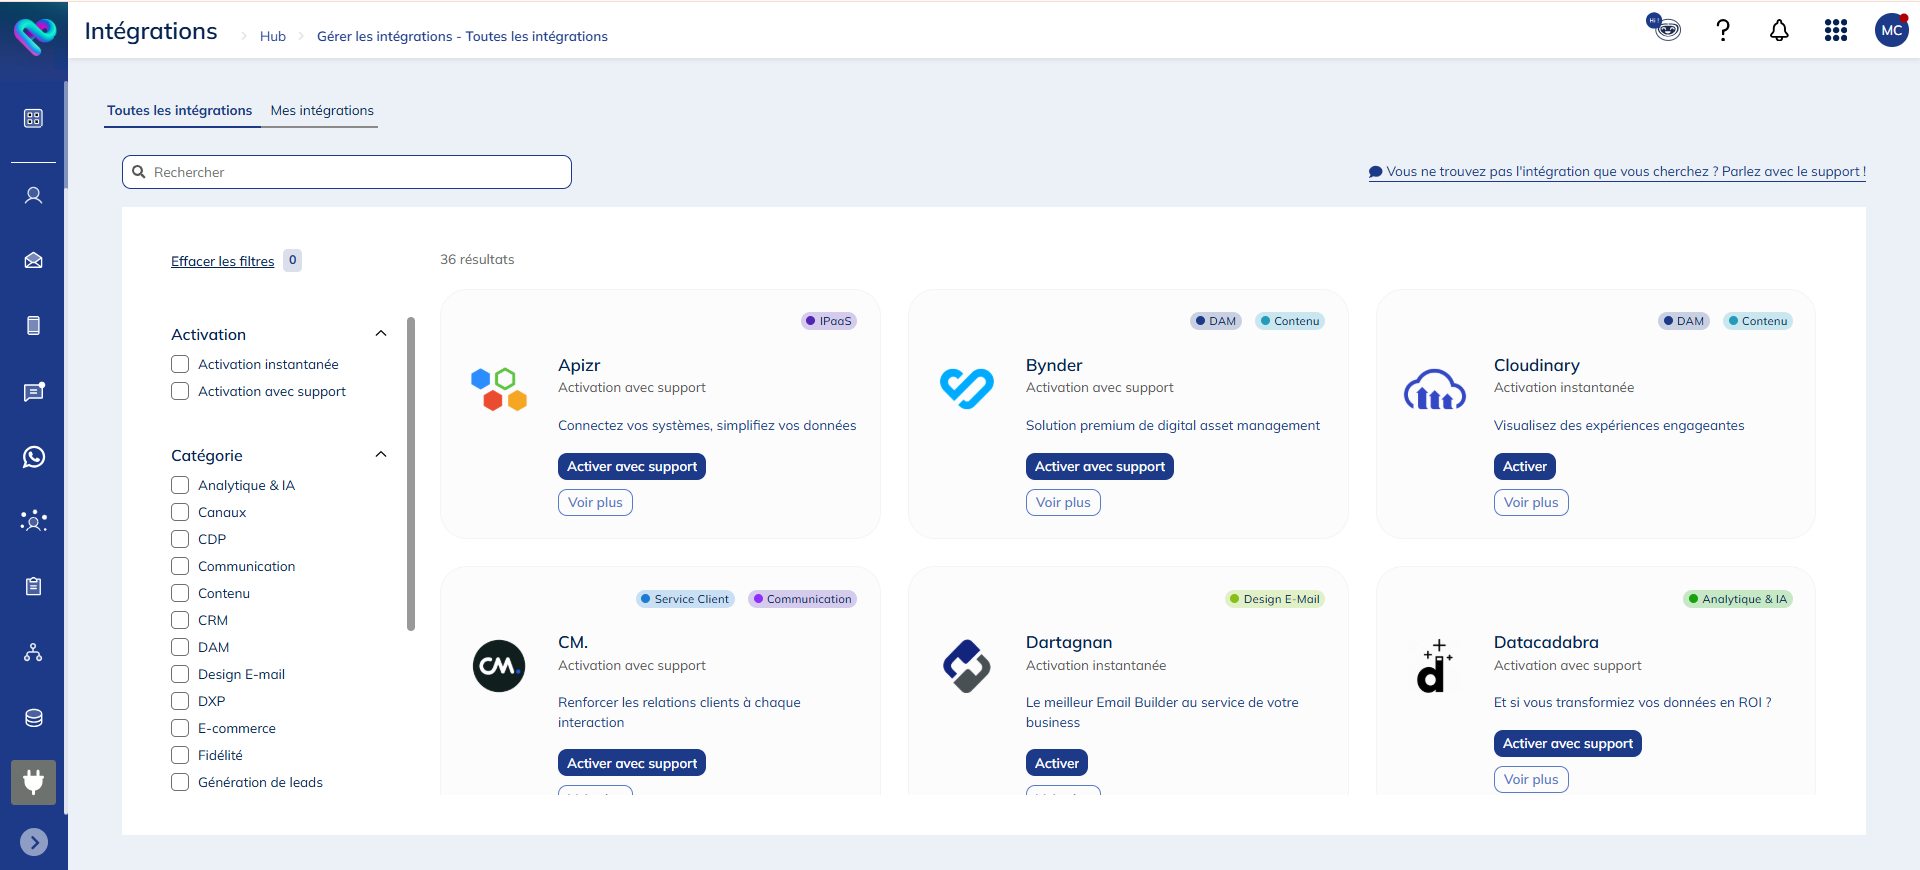Click the help question mark icon

click(x=1722, y=31)
